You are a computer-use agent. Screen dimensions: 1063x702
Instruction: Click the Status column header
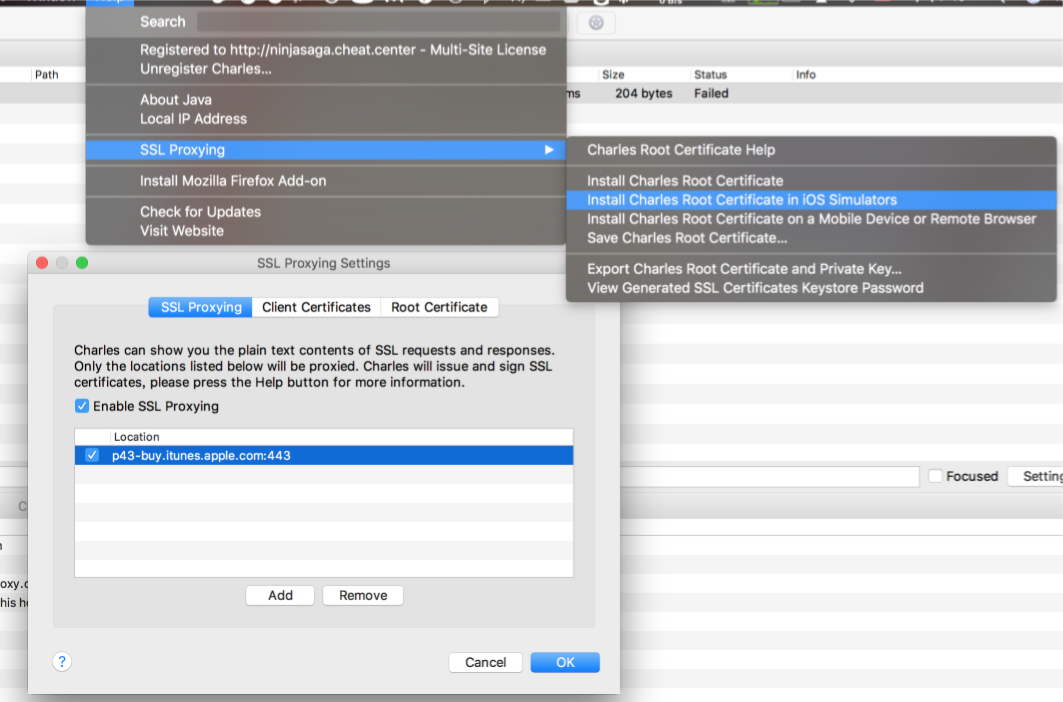coord(711,75)
